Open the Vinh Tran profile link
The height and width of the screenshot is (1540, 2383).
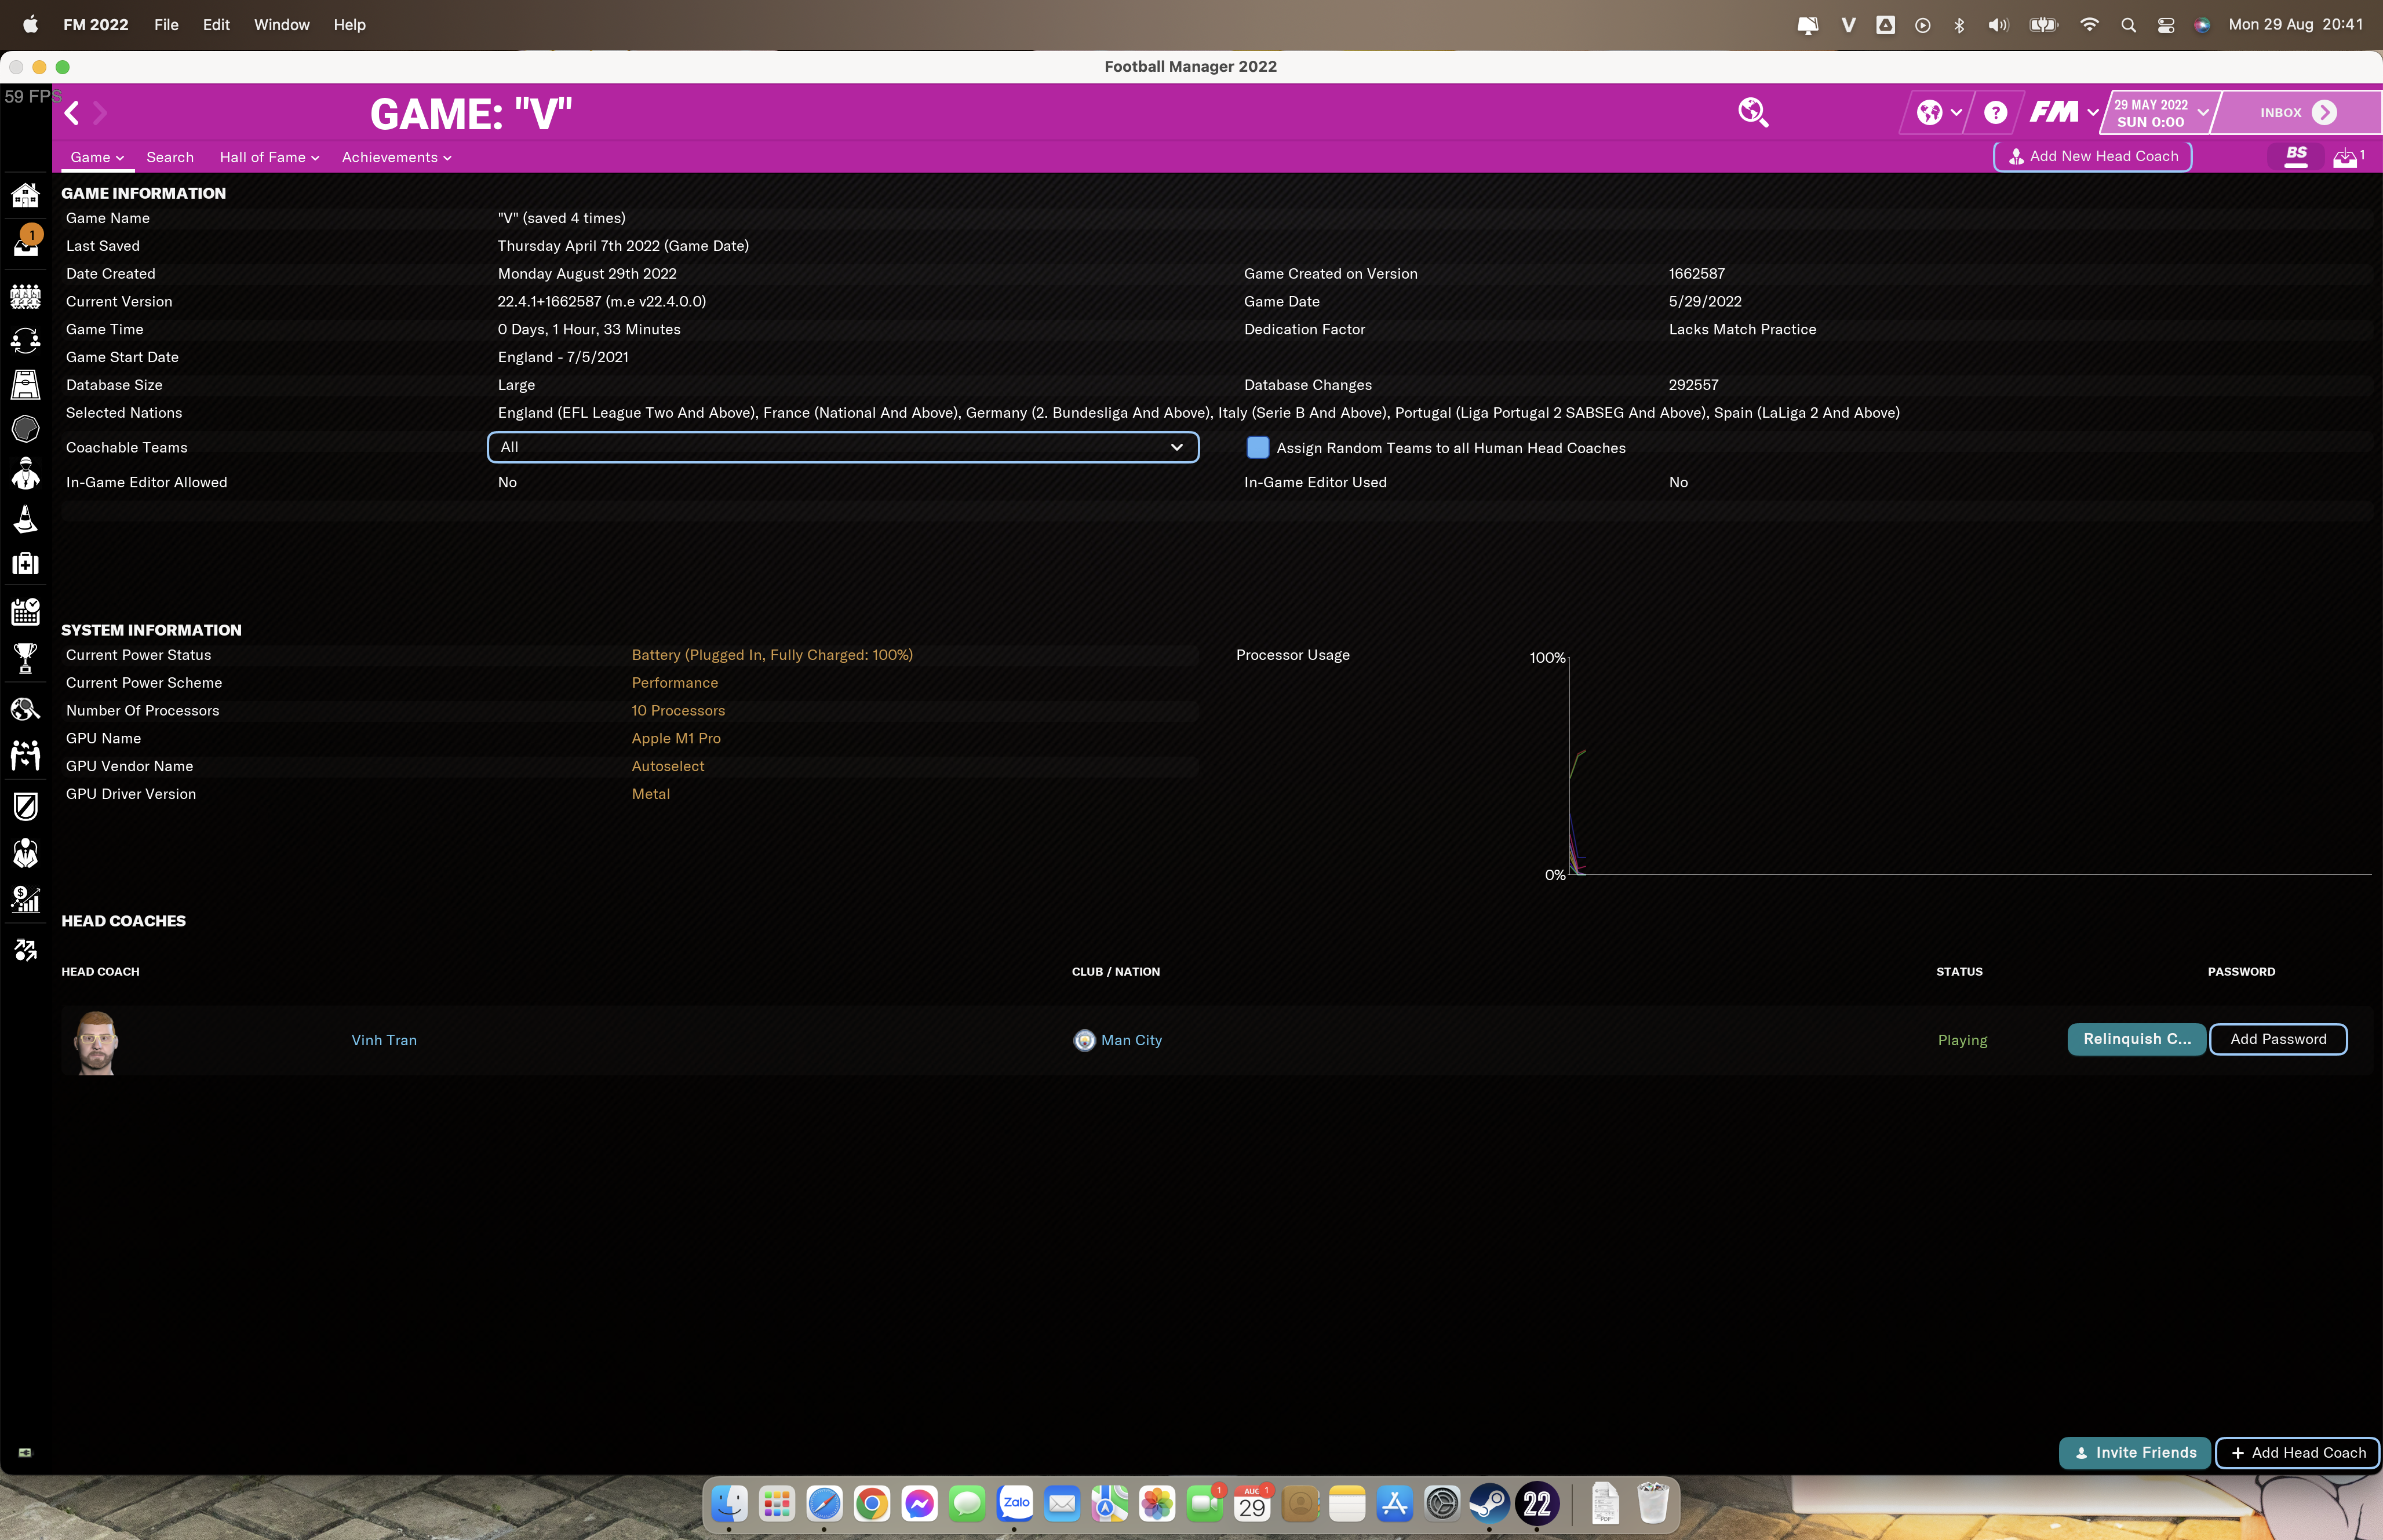(x=384, y=1040)
